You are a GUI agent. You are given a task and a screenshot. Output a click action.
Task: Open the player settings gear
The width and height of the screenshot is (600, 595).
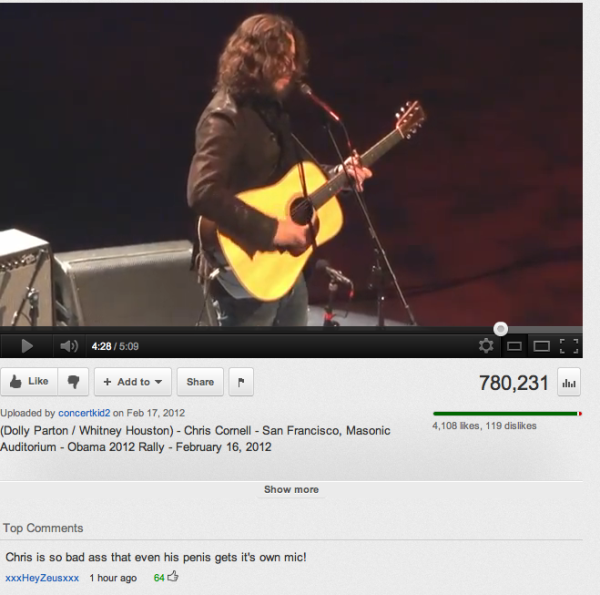click(x=486, y=346)
